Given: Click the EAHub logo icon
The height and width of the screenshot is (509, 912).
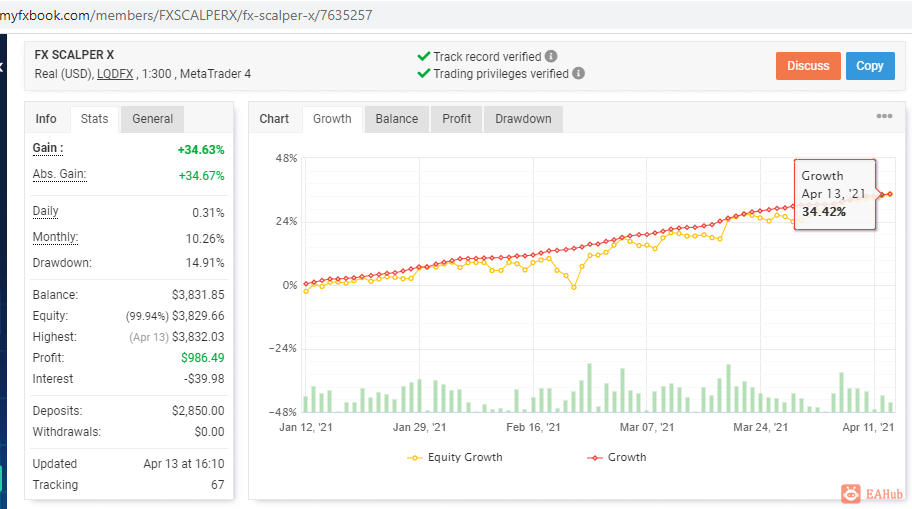Looking at the screenshot, I should (x=850, y=494).
